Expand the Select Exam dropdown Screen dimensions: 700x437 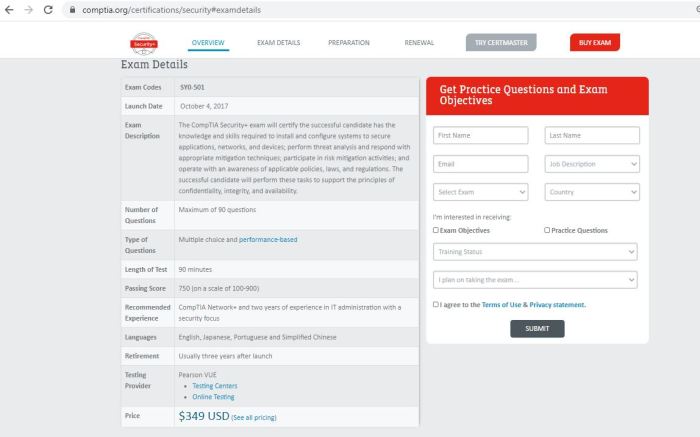(481, 191)
